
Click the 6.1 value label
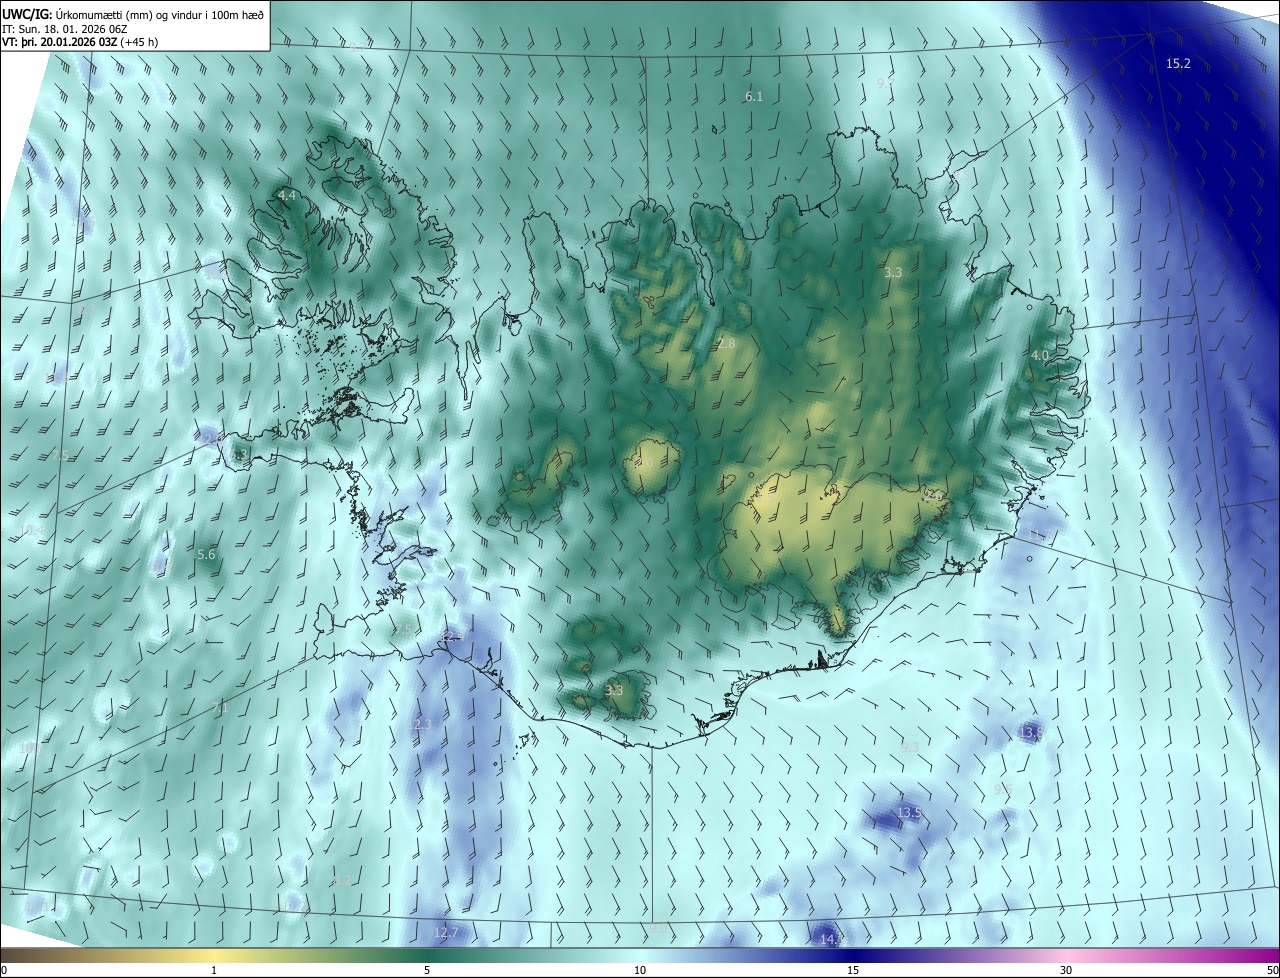click(x=754, y=97)
